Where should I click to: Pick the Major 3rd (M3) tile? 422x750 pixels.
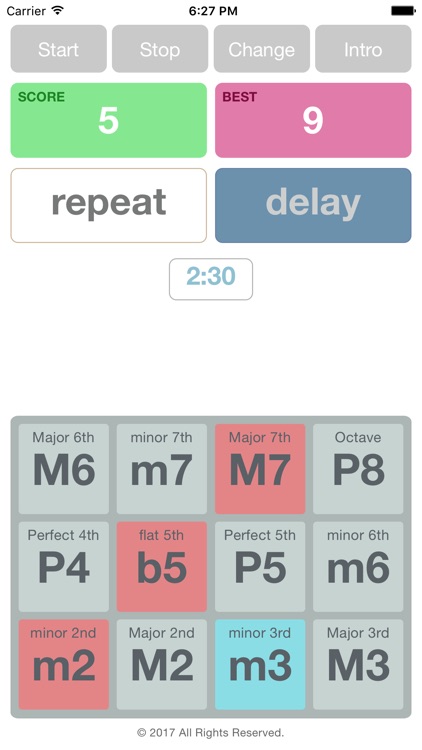coord(358,664)
